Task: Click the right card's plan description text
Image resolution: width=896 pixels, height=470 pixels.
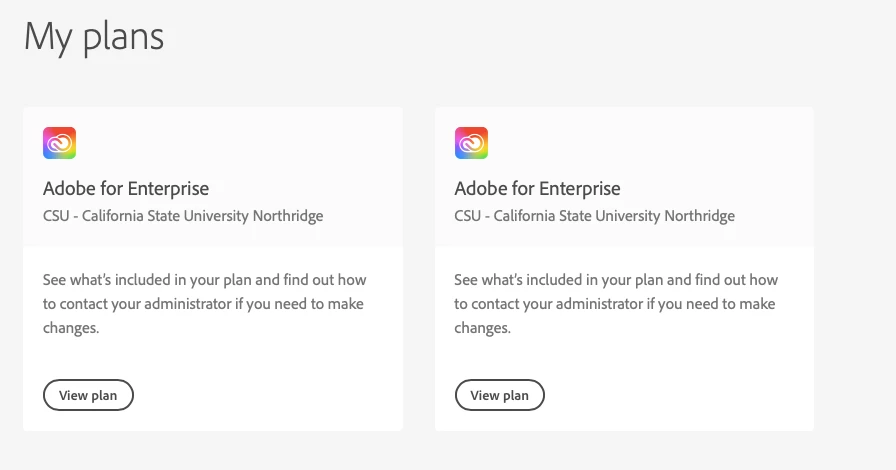Action: point(615,303)
